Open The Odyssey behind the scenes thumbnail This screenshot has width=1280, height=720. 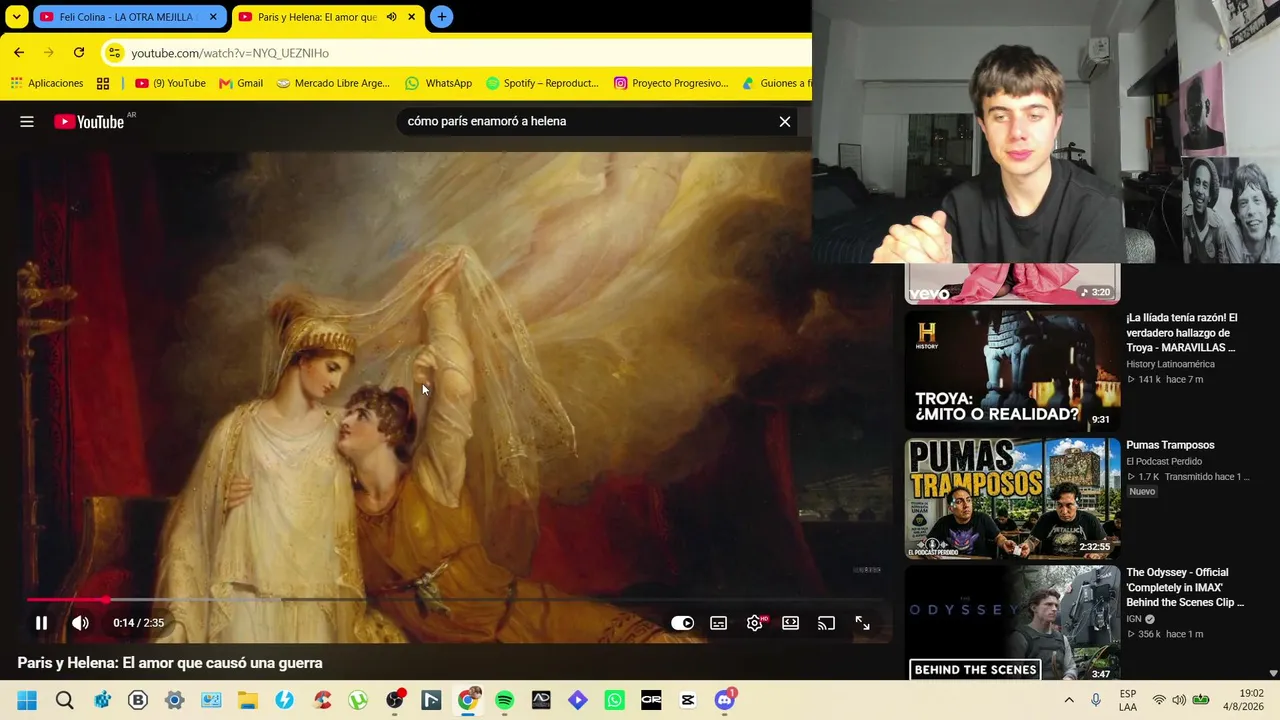click(1013, 623)
